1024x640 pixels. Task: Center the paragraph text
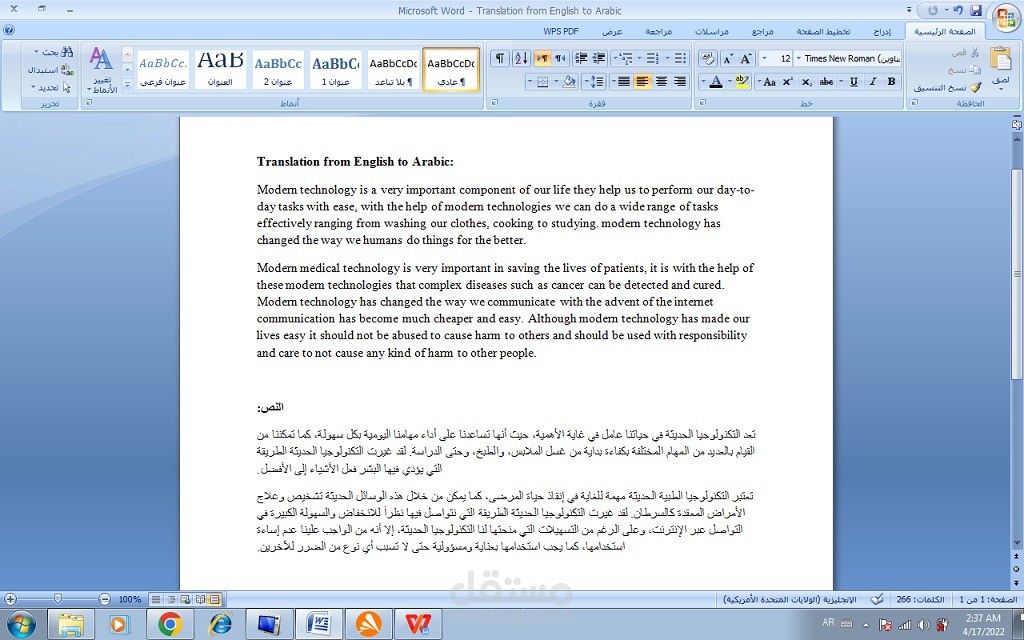[662, 82]
